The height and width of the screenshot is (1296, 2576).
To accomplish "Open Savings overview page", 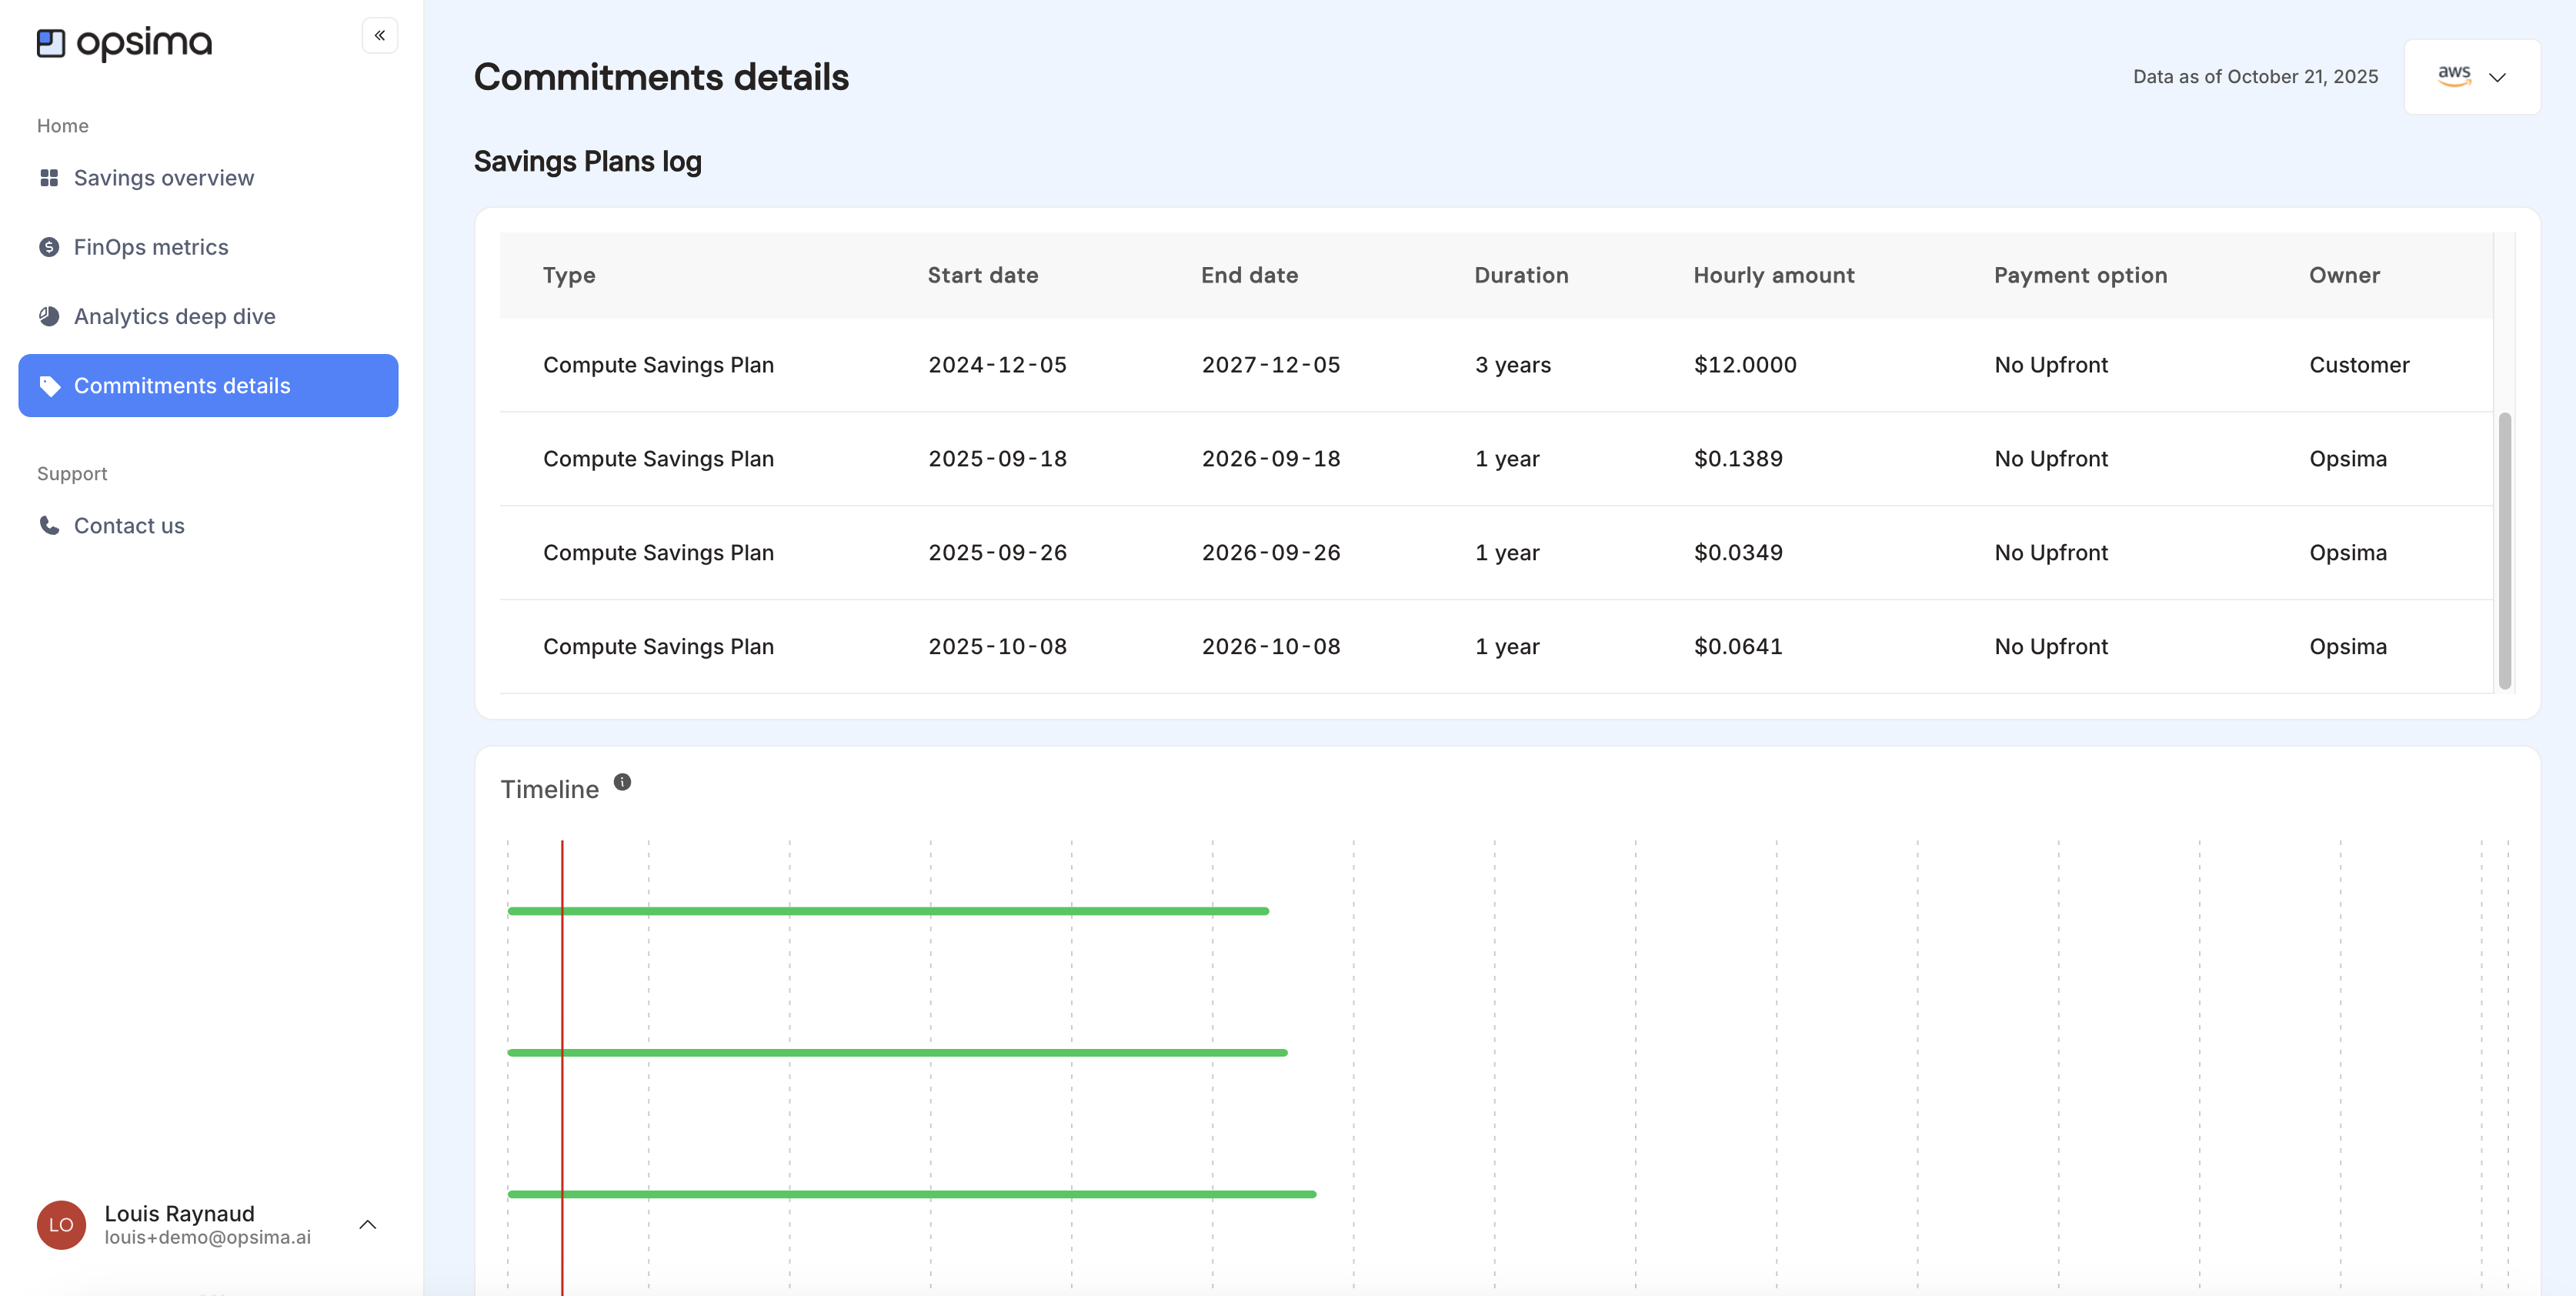I will [x=164, y=178].
